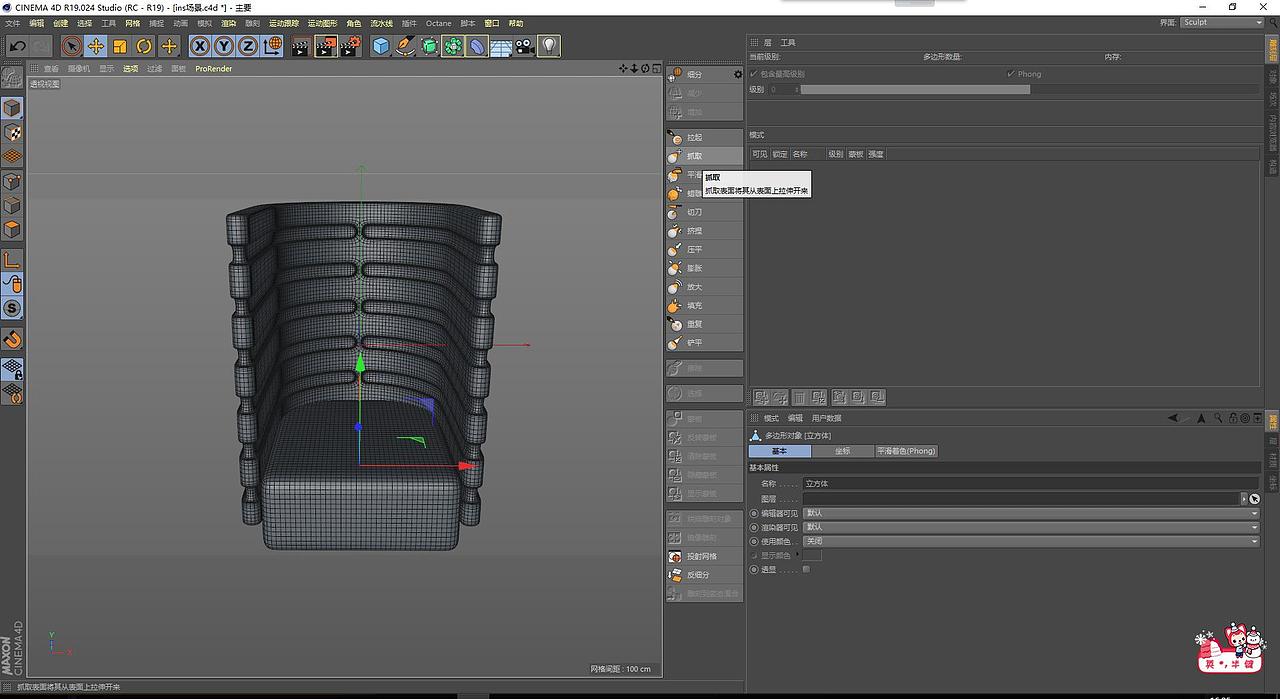This screenshot has width=1280, height=699.
Task: Click the Array modeling icon
Action: click(453, 46)
